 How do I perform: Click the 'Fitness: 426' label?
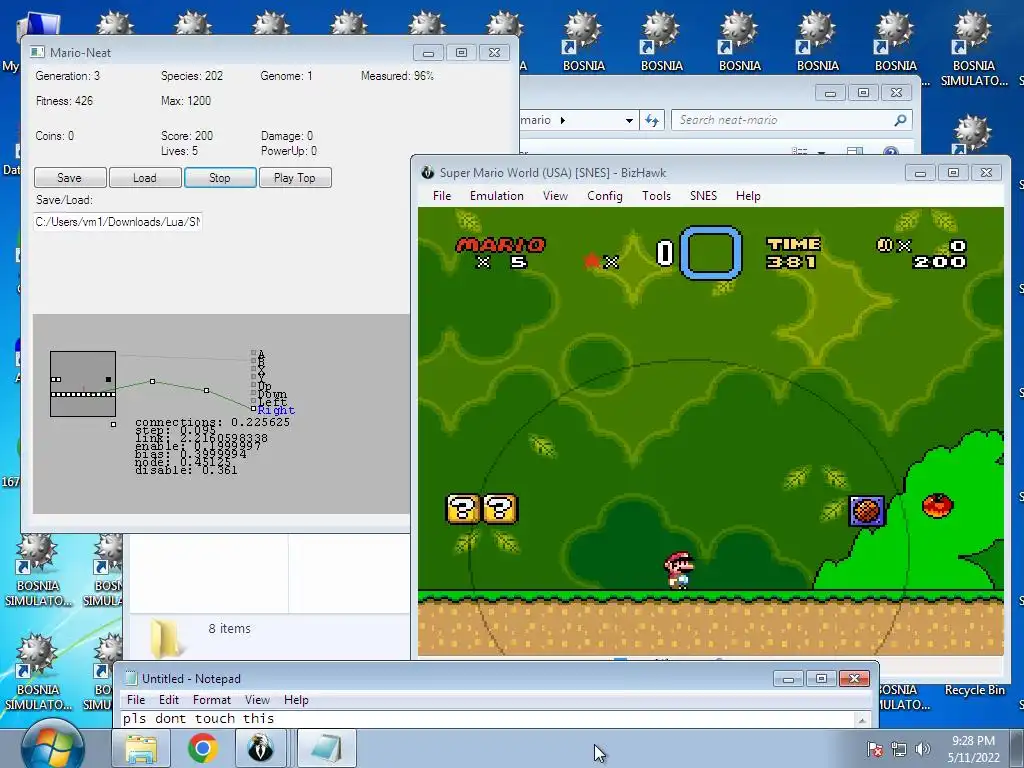click(65, 101)
